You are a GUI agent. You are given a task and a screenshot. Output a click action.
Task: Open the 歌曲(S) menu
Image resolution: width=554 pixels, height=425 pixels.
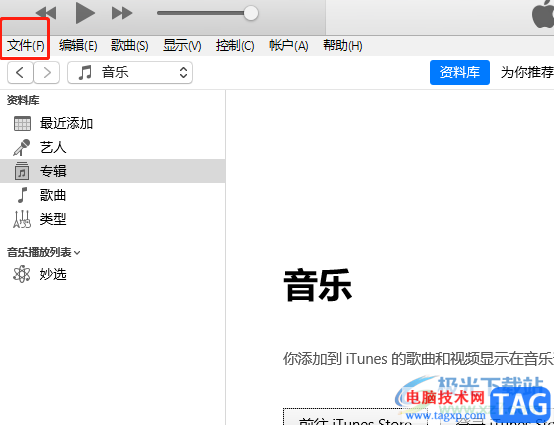coord(130,45)
